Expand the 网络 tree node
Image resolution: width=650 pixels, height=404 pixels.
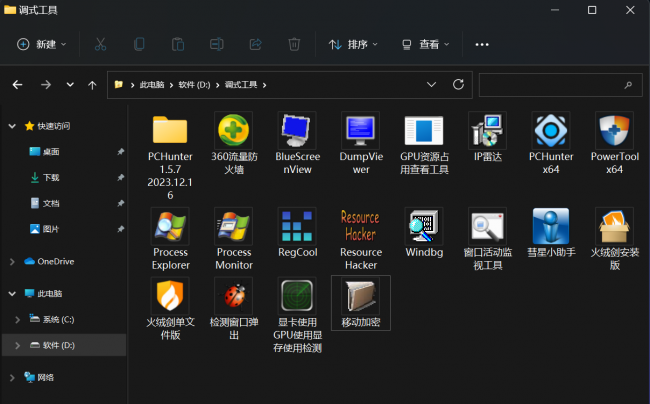coord(12,377)
